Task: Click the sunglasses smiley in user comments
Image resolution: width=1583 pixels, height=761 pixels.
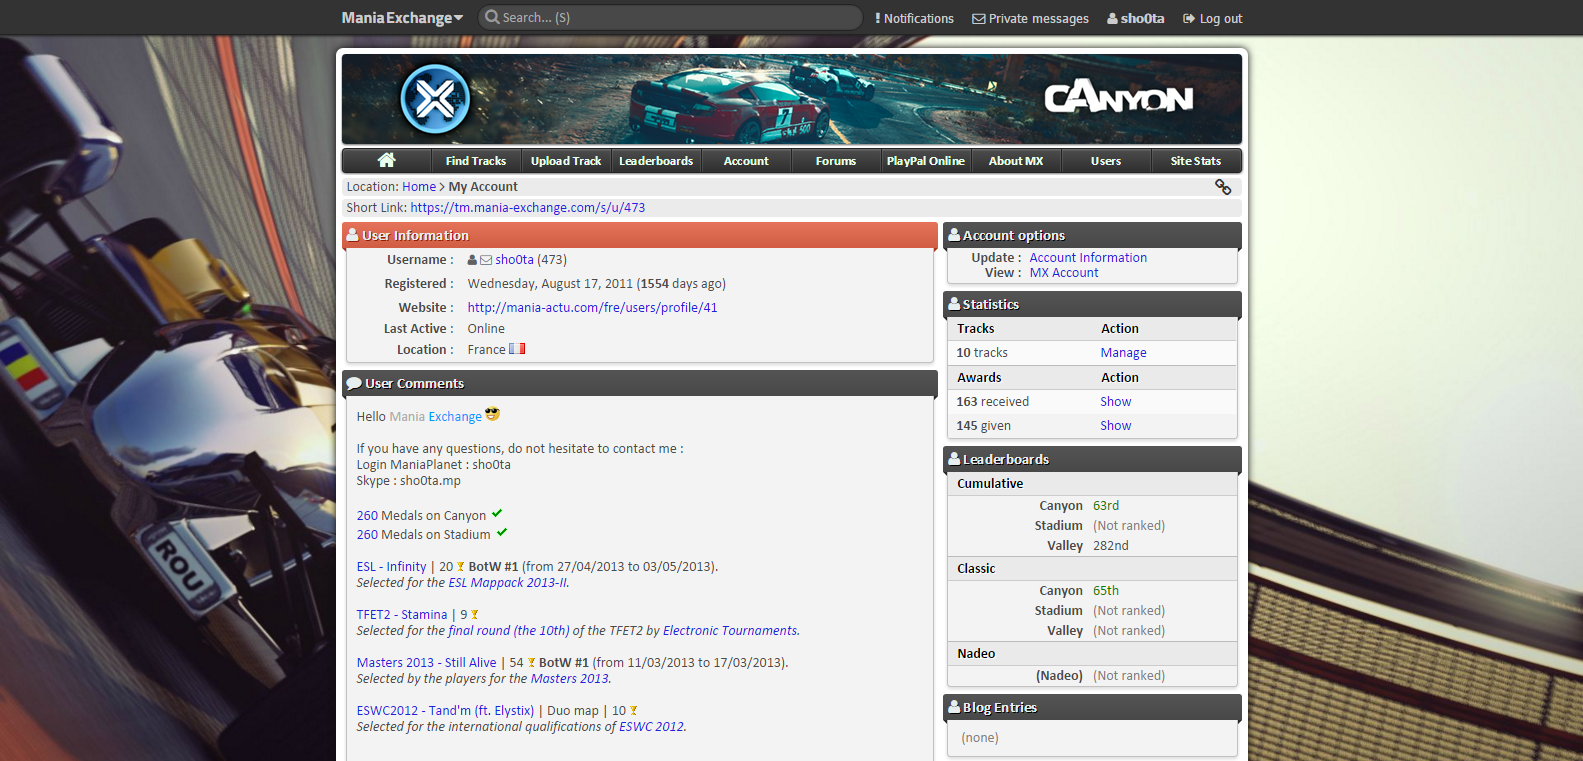Action: click(492, 414)
